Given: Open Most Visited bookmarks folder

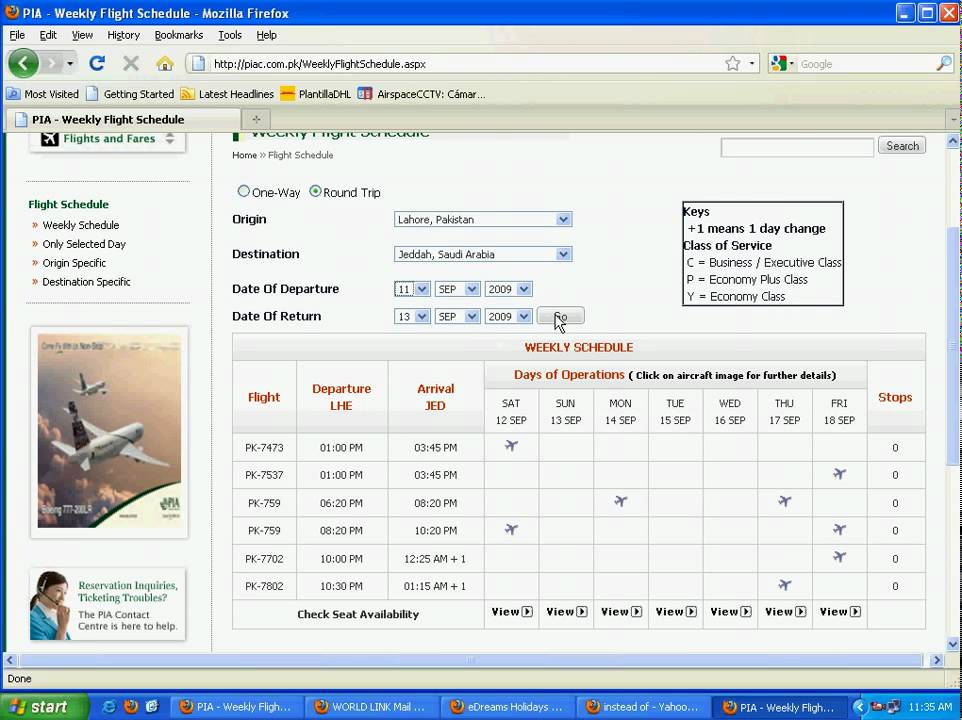Looking at the screenshot, I should (x=43, y=94).
